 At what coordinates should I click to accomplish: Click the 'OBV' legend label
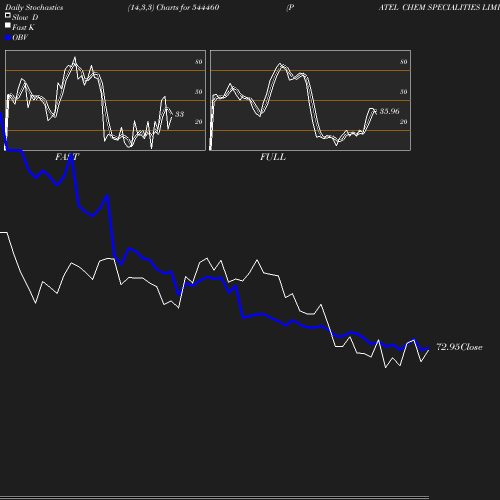pyautogui.click(x=20, y=37)
